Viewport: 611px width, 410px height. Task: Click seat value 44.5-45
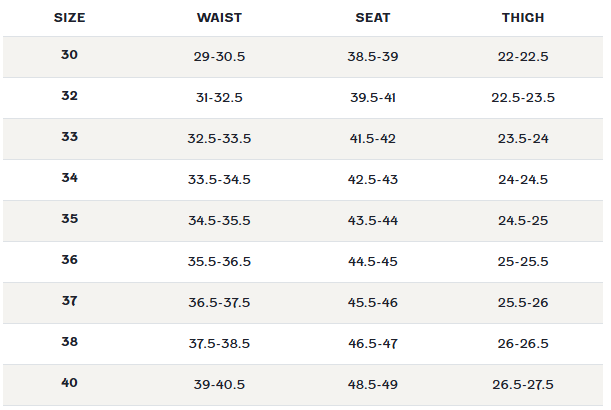point(373,262)
